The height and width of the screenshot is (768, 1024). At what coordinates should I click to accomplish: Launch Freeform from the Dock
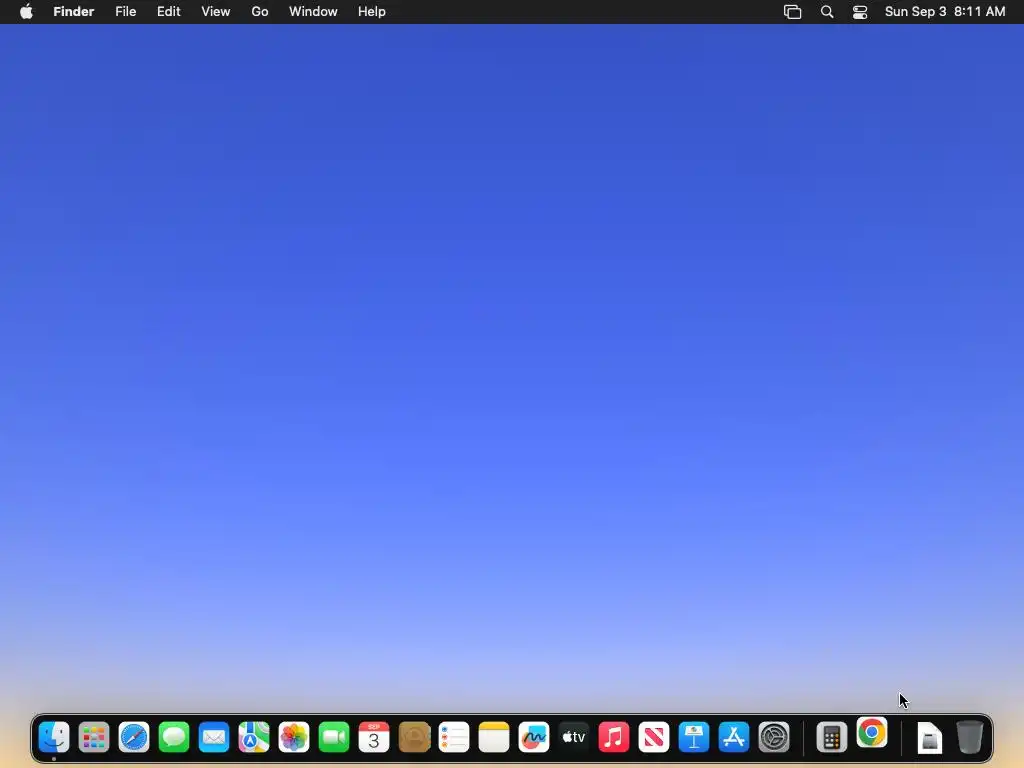[534, 738]
